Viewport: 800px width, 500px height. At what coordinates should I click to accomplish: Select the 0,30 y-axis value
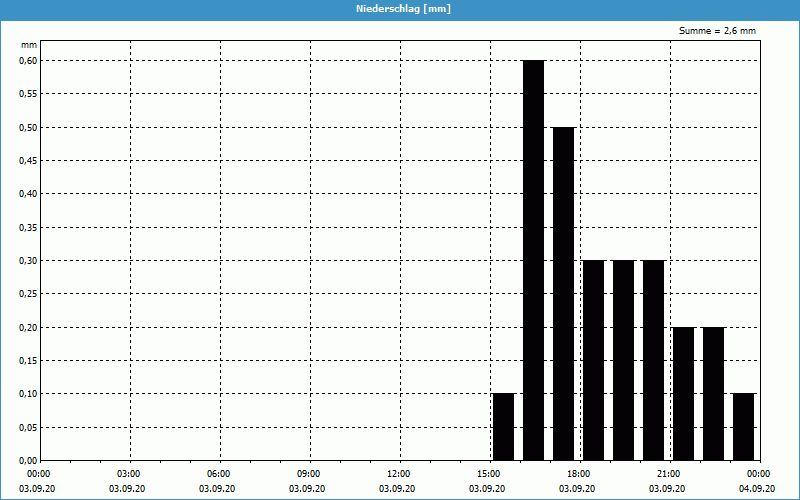click(28, 261)
